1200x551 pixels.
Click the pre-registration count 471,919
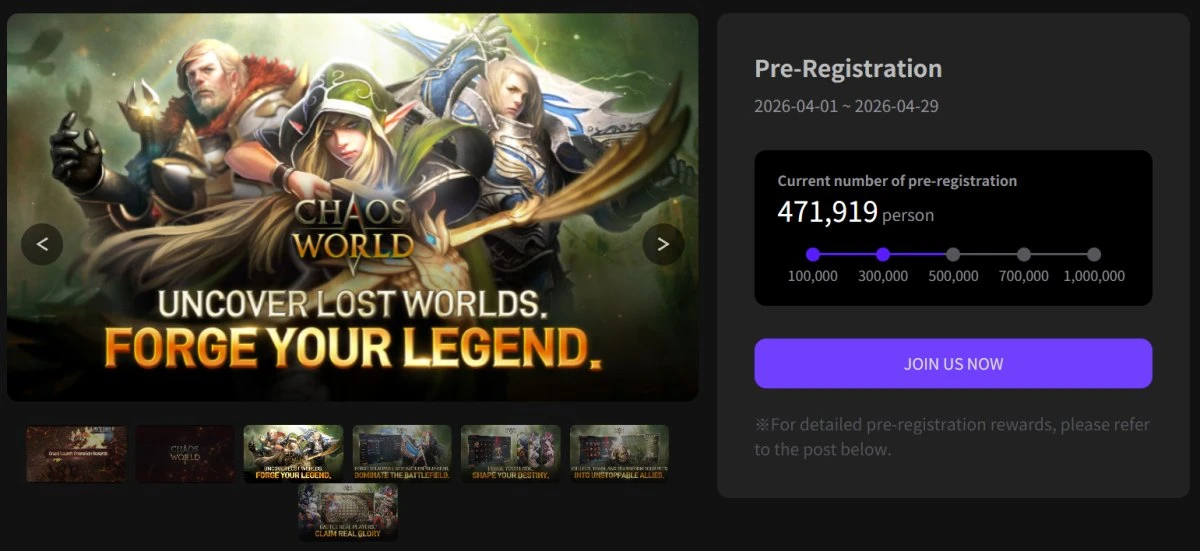pyautogui.click(x=828, y=212)
